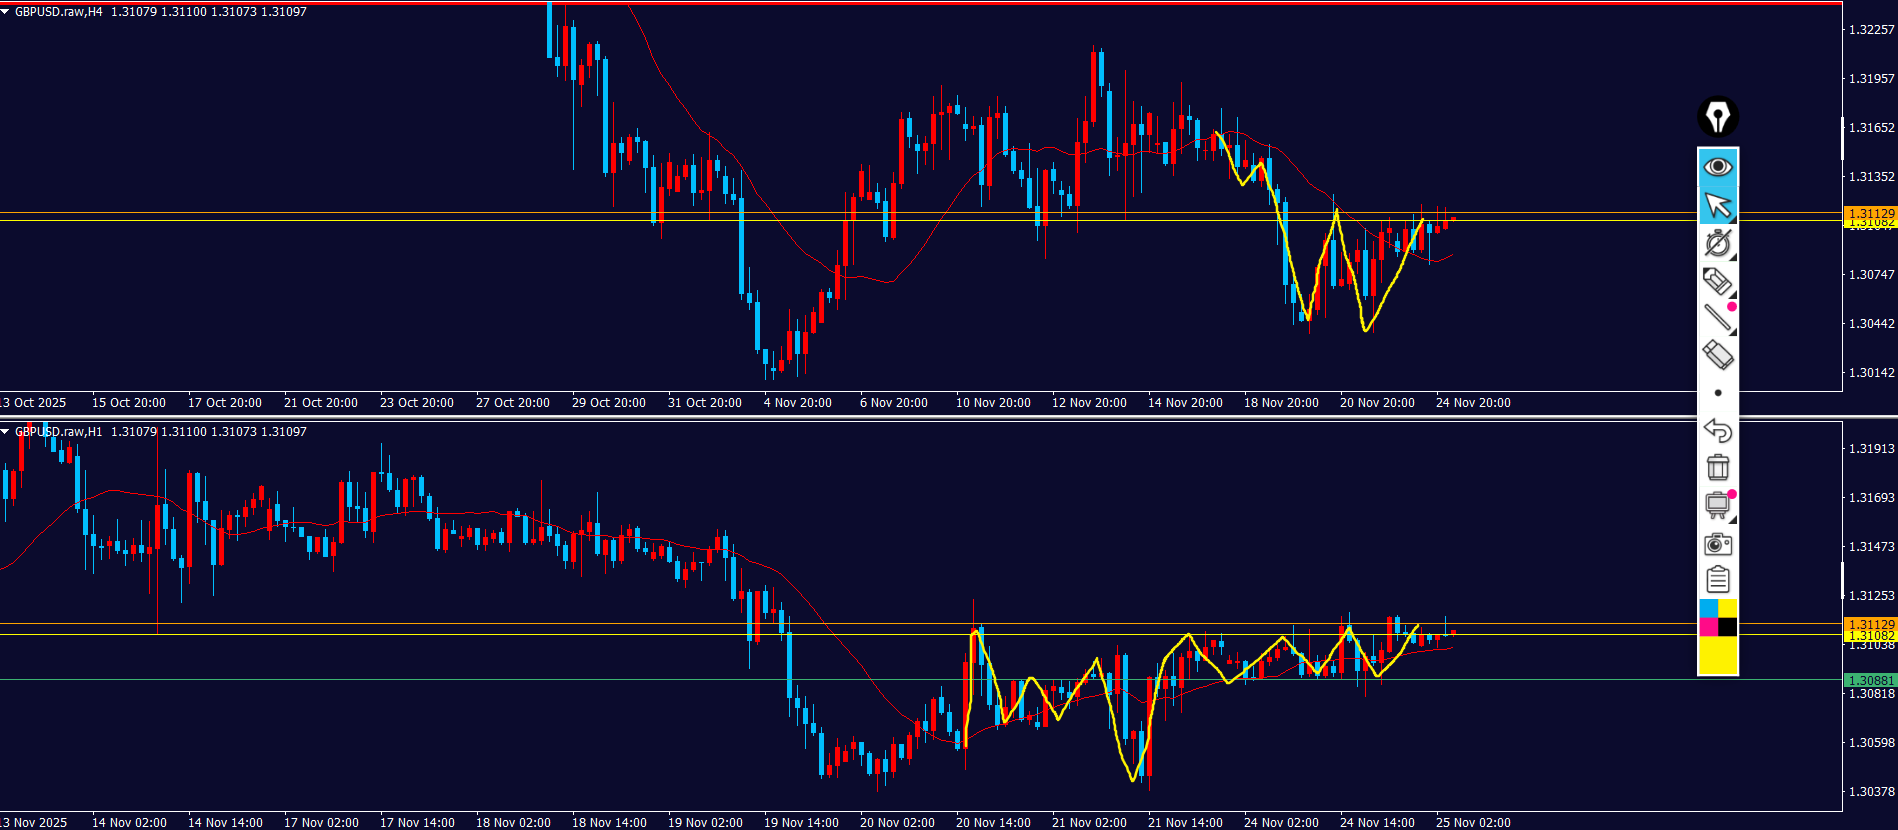The width and height of the screenshot is (1898, 830).
Task: Expand the GBPUSD H1 chart title arrow
Action: coord(6,432)
